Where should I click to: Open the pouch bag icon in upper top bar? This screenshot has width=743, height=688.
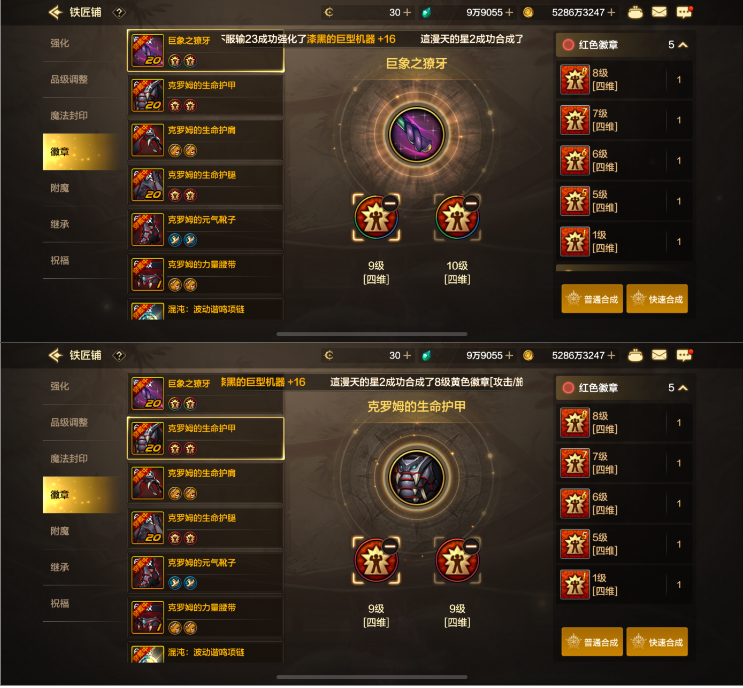pyautogui.click(x=635, y=12)
